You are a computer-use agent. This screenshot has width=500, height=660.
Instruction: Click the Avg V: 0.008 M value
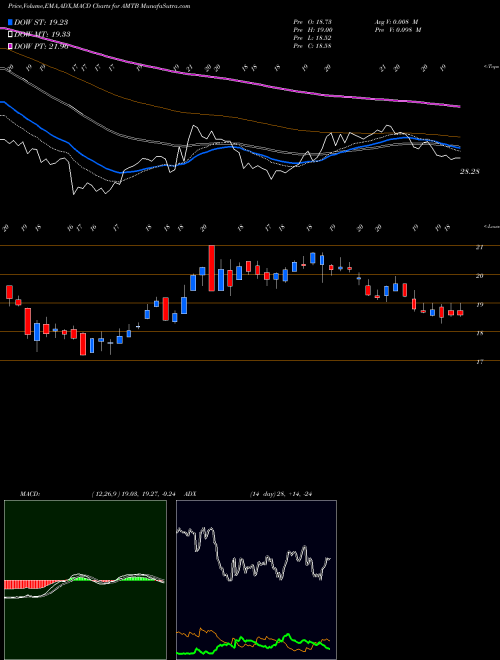pyautogui.click(x=397, y=22)
